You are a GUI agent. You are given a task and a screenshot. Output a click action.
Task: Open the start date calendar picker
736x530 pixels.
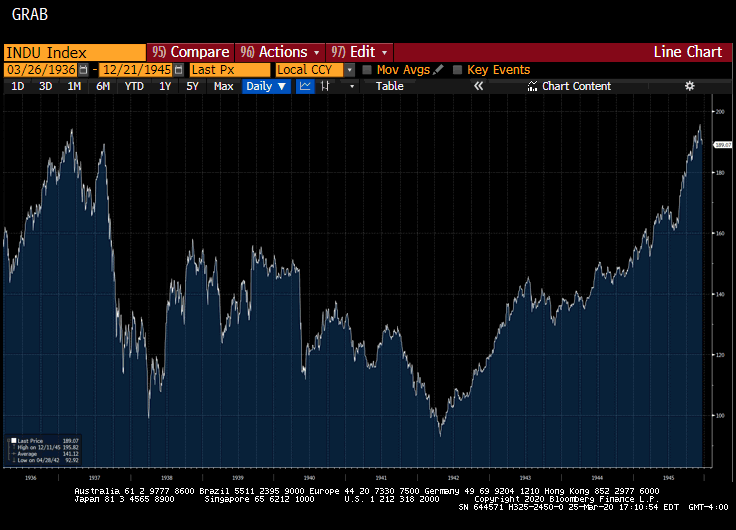click(83, 70)
